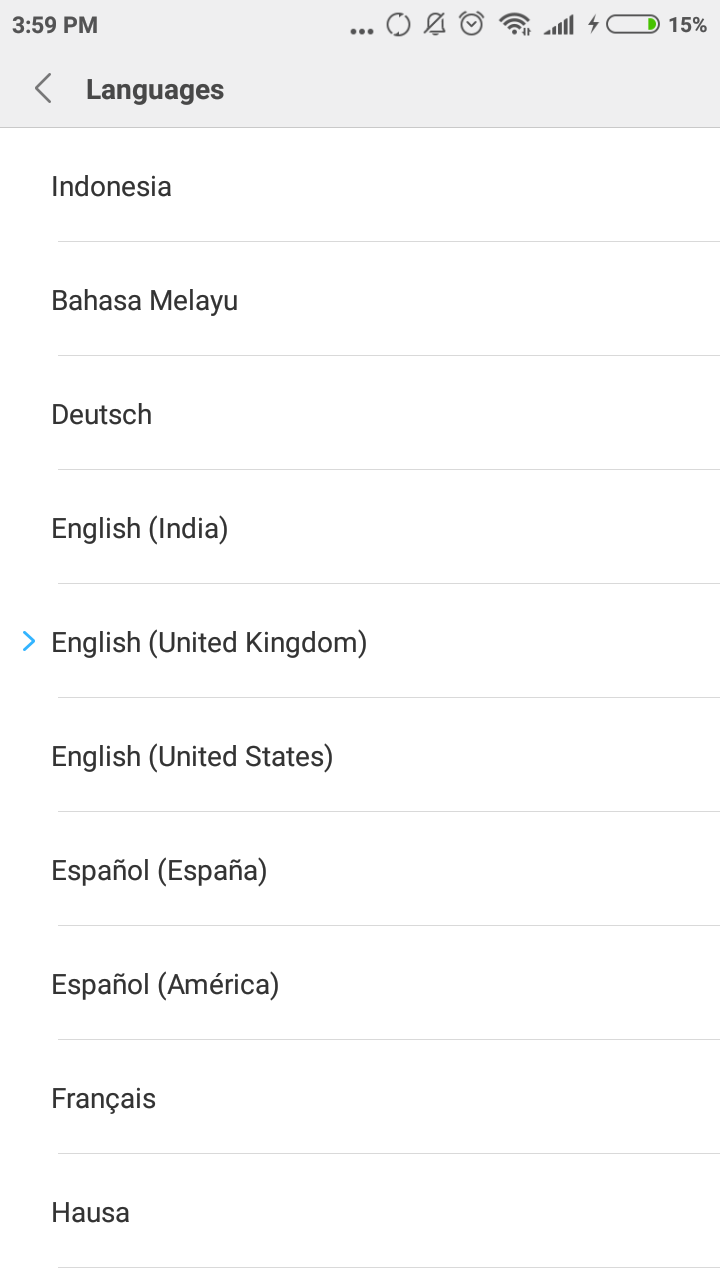Tap the cellular signal bars icon

559,25
